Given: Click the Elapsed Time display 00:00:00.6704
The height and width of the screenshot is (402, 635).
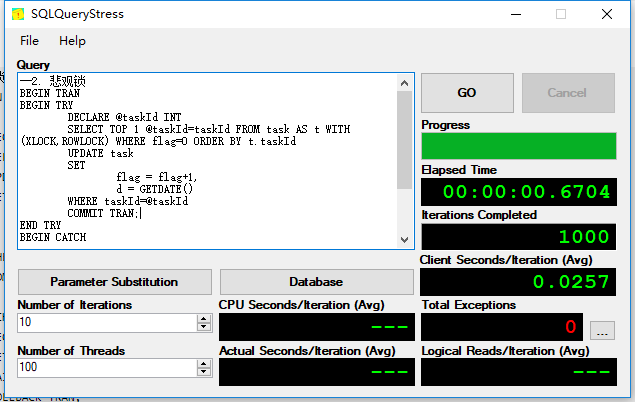Looking at the screenshot, I should click(x=519, y=192).
